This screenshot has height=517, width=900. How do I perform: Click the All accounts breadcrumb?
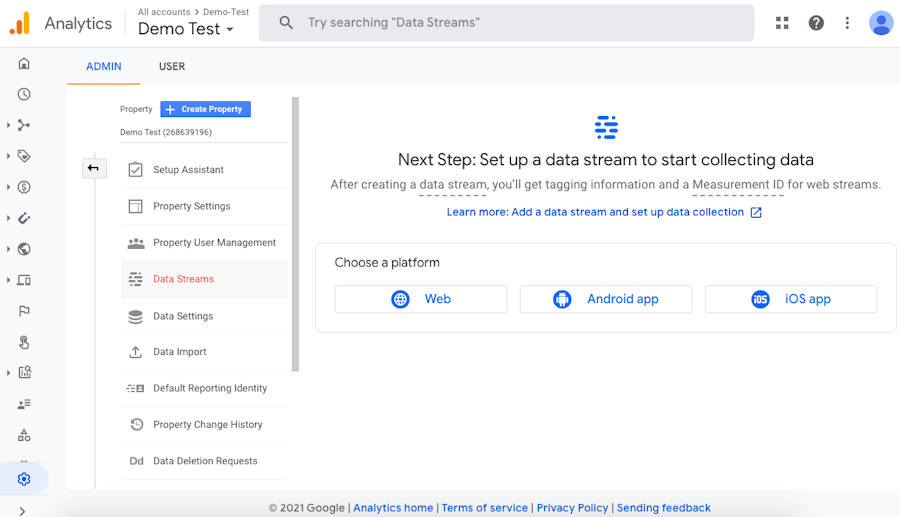pyautogui.click(x=164, y=11)
